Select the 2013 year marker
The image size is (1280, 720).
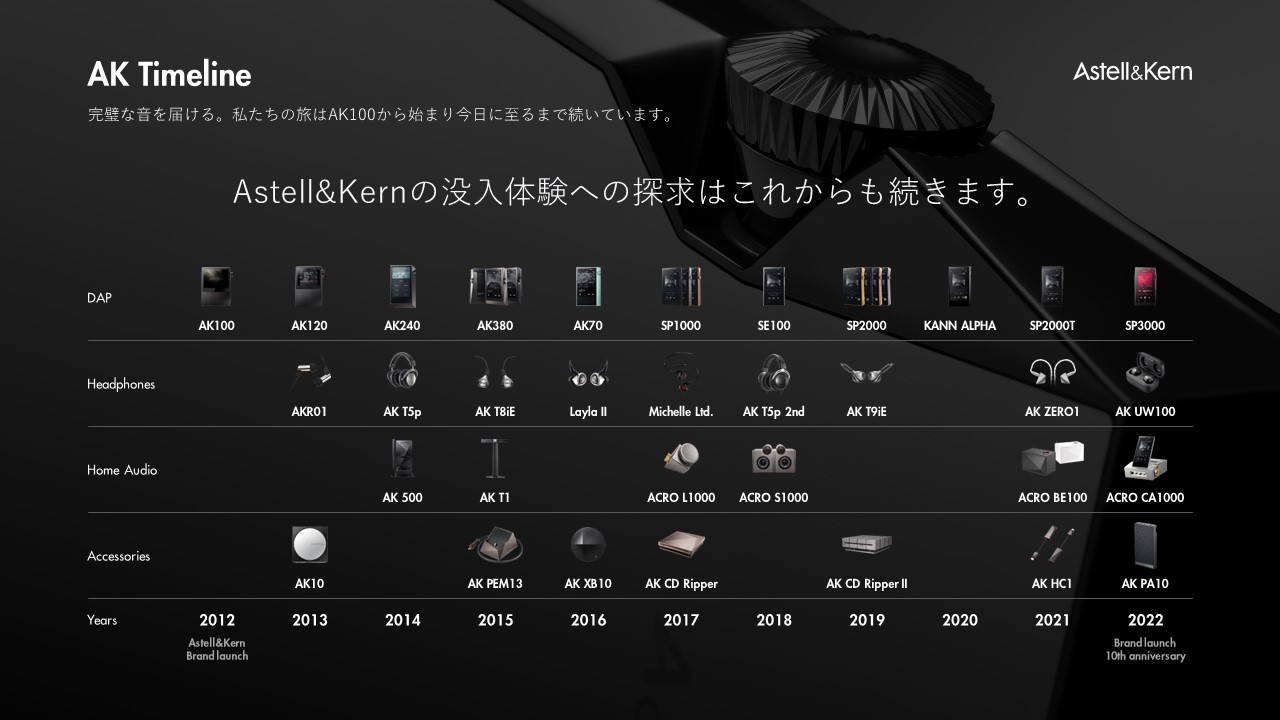tap(310, 620)
